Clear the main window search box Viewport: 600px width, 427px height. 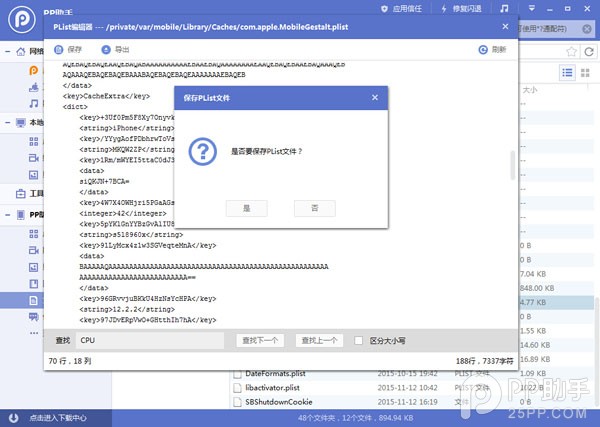coord(587,29)
